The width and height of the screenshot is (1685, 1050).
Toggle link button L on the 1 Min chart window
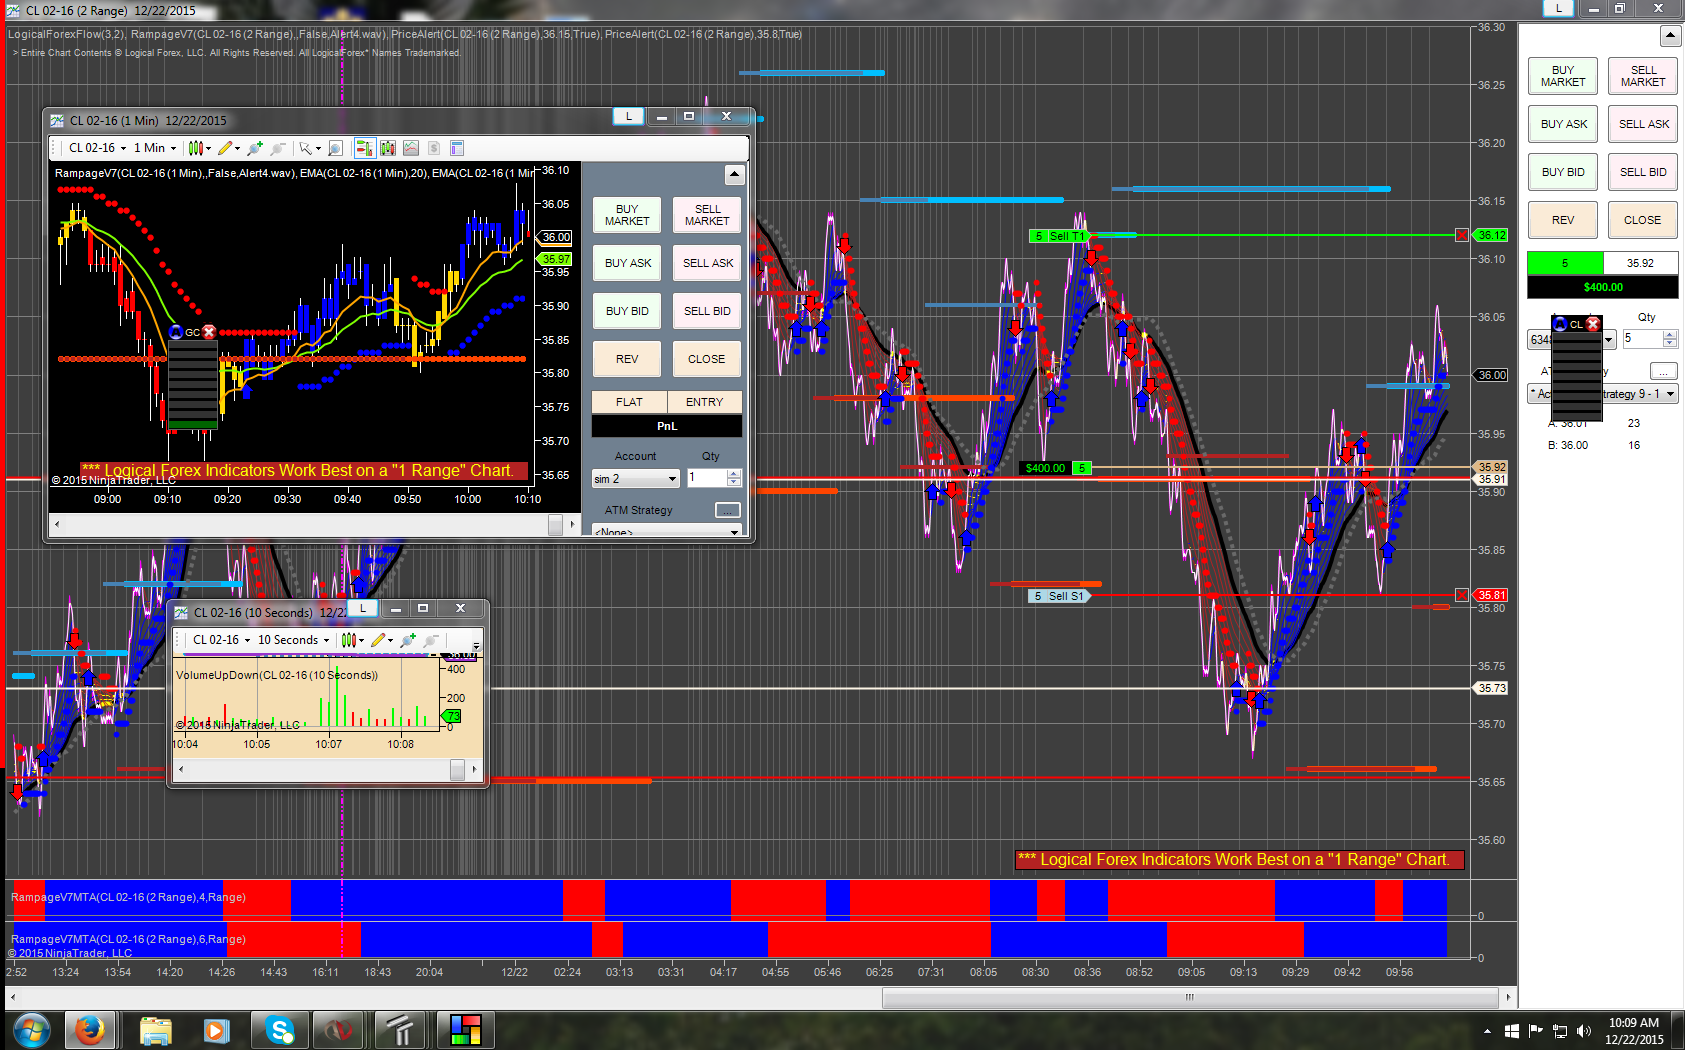629,116
